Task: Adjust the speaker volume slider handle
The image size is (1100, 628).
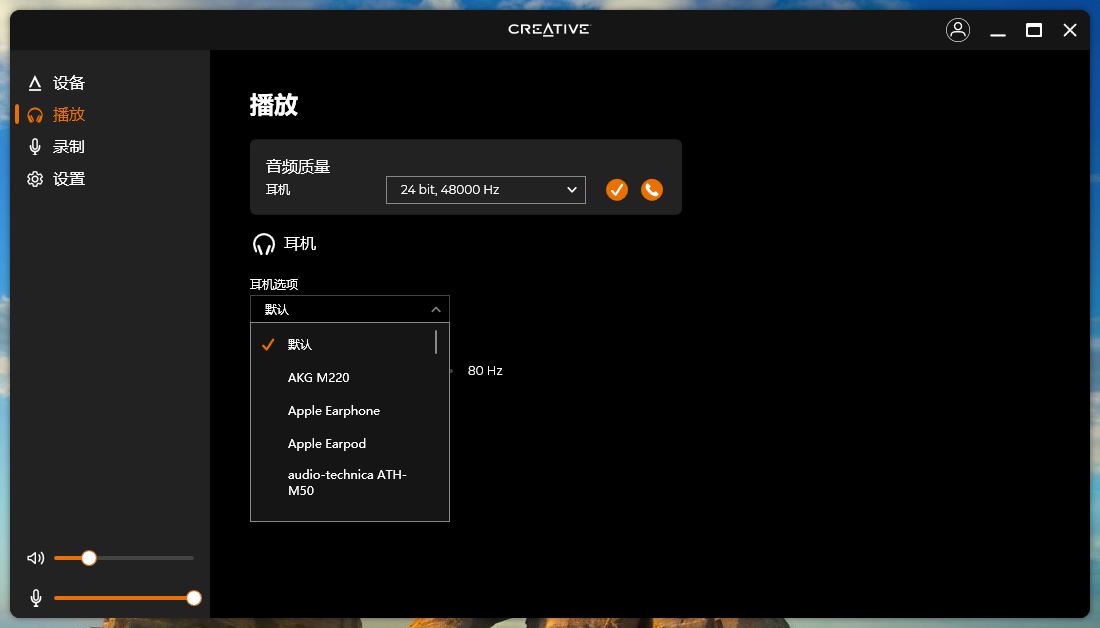Action: tap(88, 558)
